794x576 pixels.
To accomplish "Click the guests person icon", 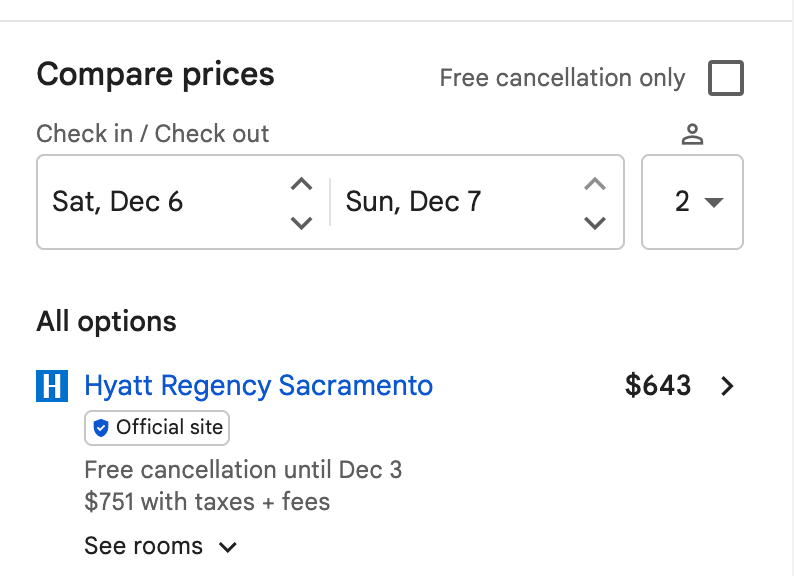I will [692, 134].
